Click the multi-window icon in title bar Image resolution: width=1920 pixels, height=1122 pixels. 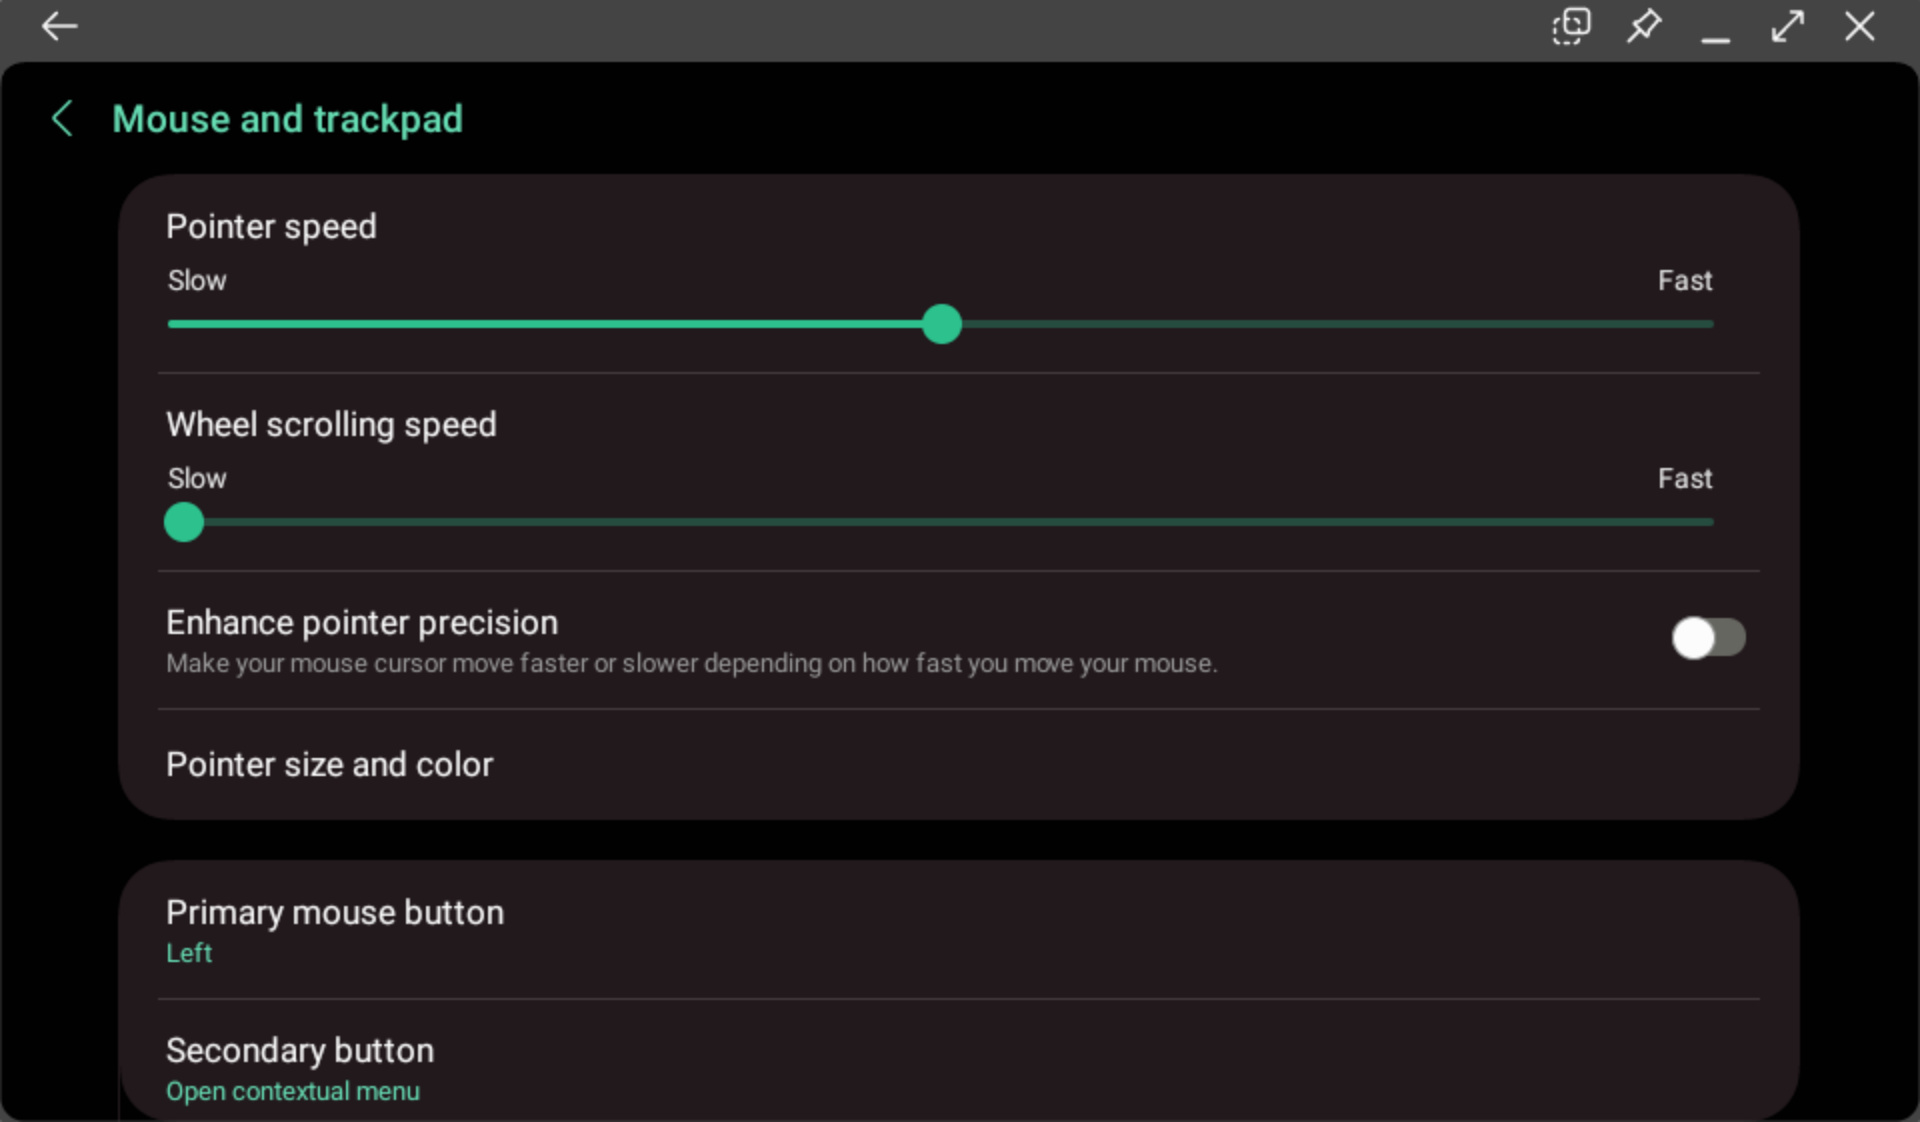click(1571, 27)
